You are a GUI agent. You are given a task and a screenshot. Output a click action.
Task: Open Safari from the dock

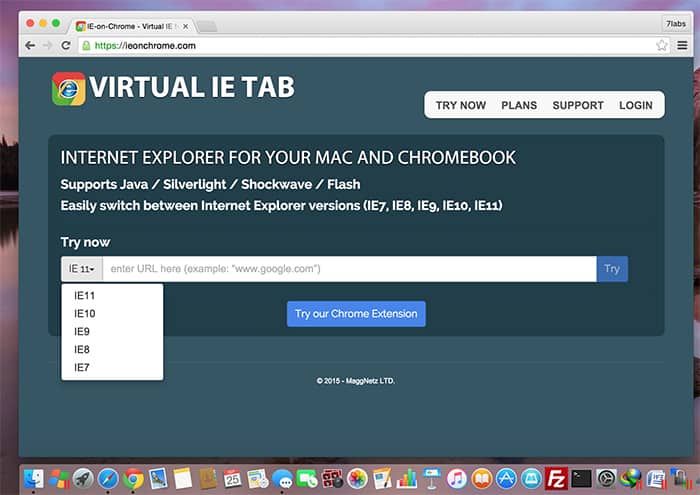click(x=108, y=479)
